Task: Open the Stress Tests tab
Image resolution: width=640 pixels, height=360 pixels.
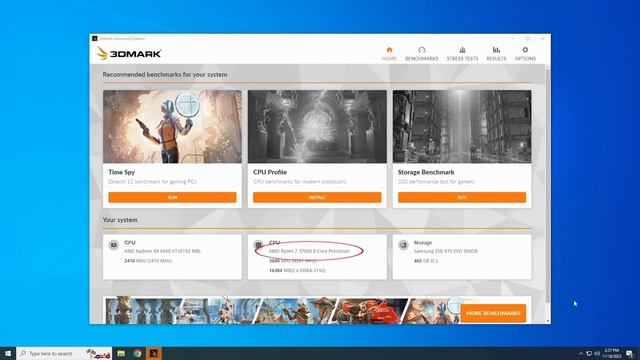Action: pyautogui.click(x=462, y=53)
